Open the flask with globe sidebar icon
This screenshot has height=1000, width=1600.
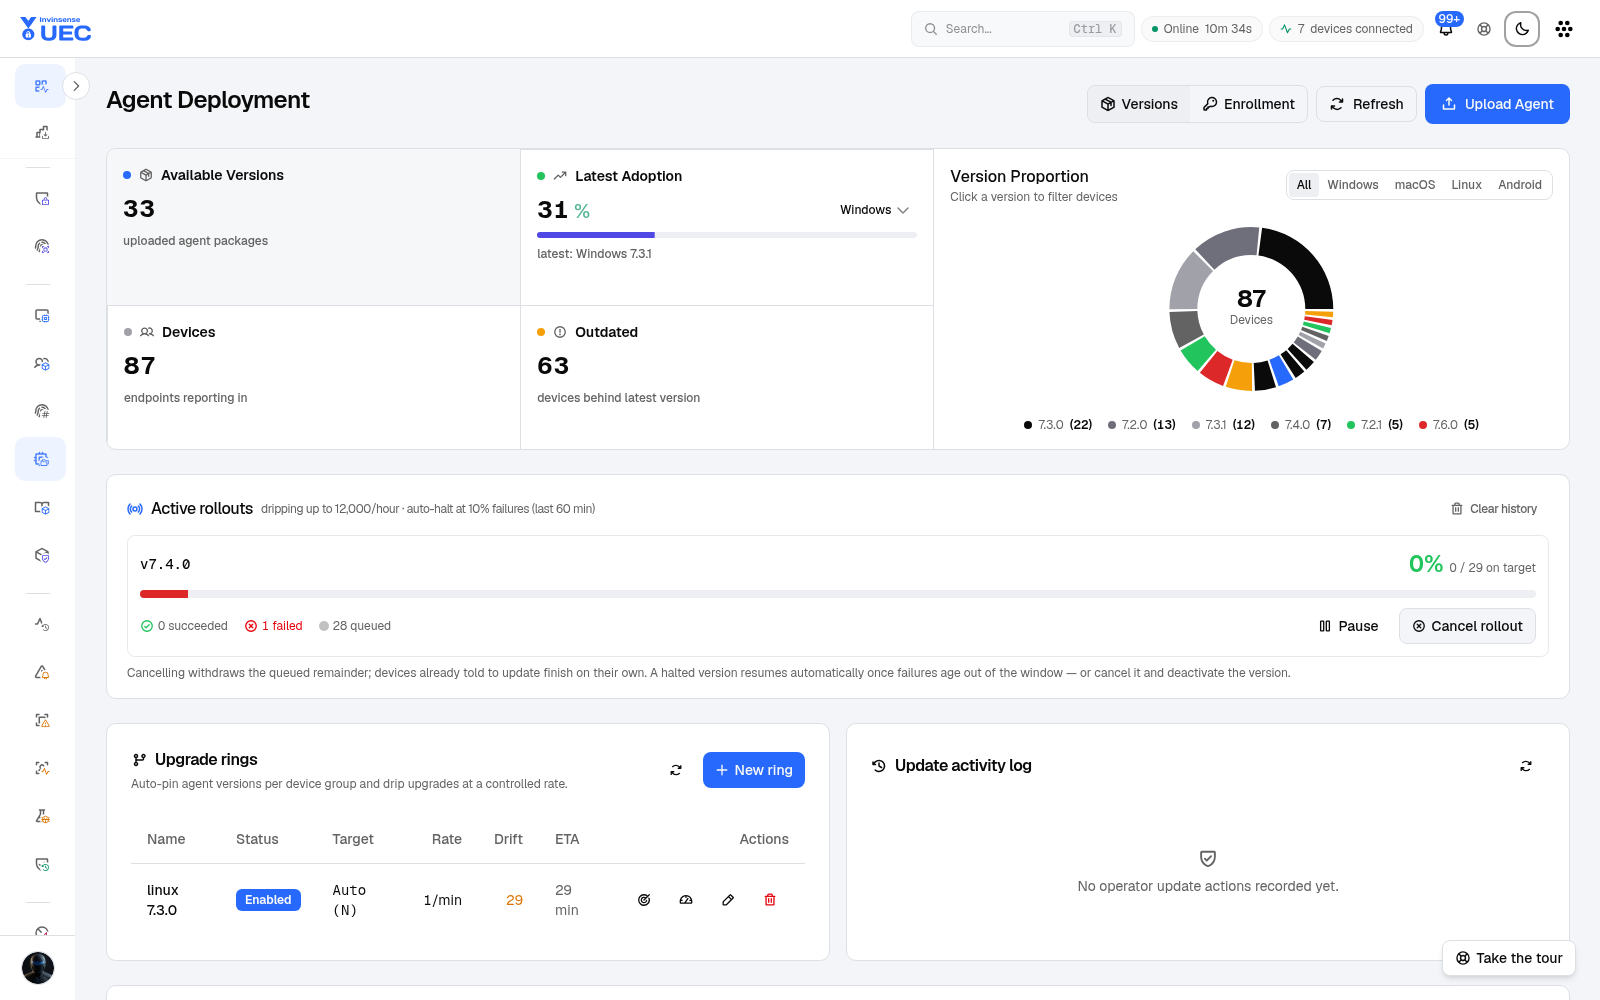coord(41,816)
